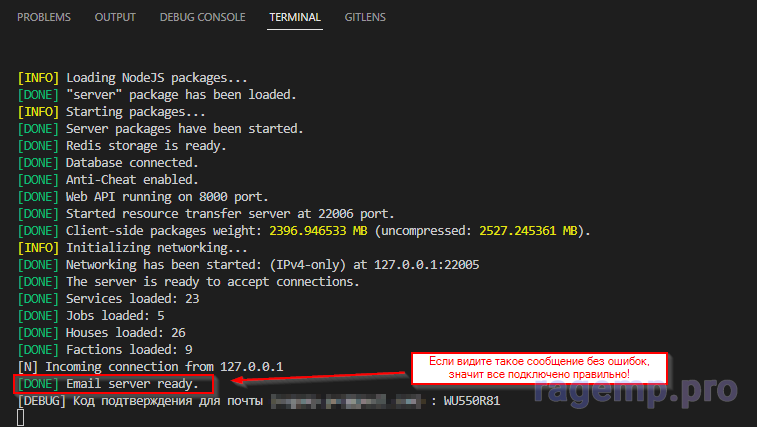The height and width of the screenshot is (427, 757).
Task: Click the 'Loading NodeJS packages...' log line
Action: 156,78
